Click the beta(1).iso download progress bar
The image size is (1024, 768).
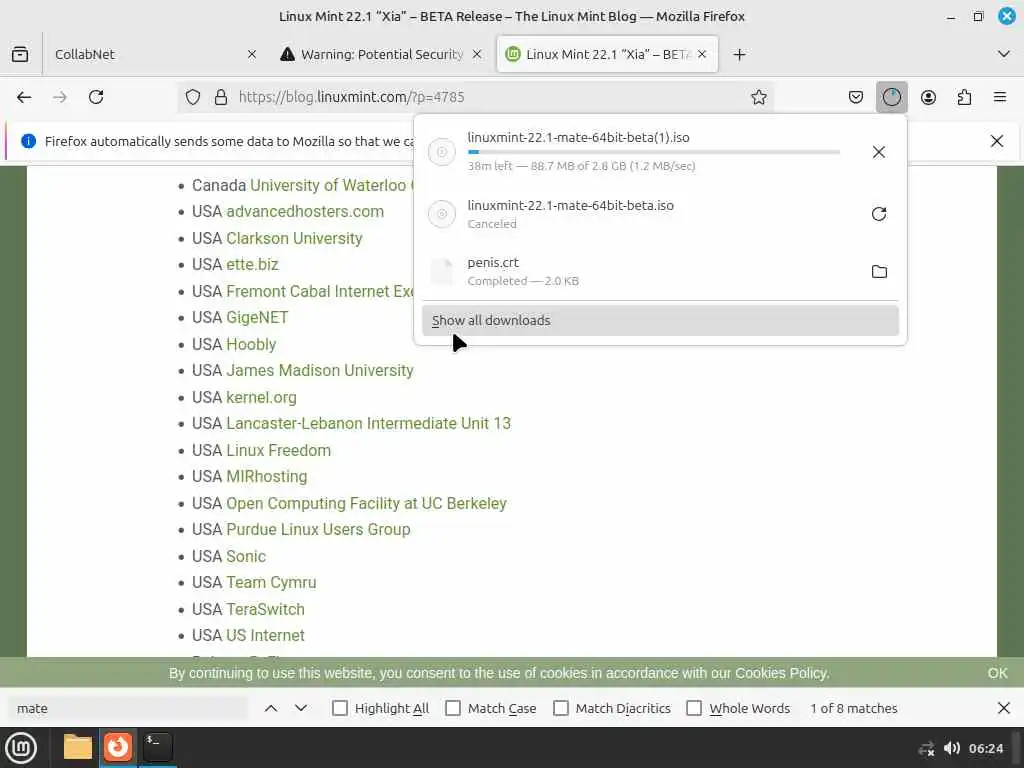[654, 152]
